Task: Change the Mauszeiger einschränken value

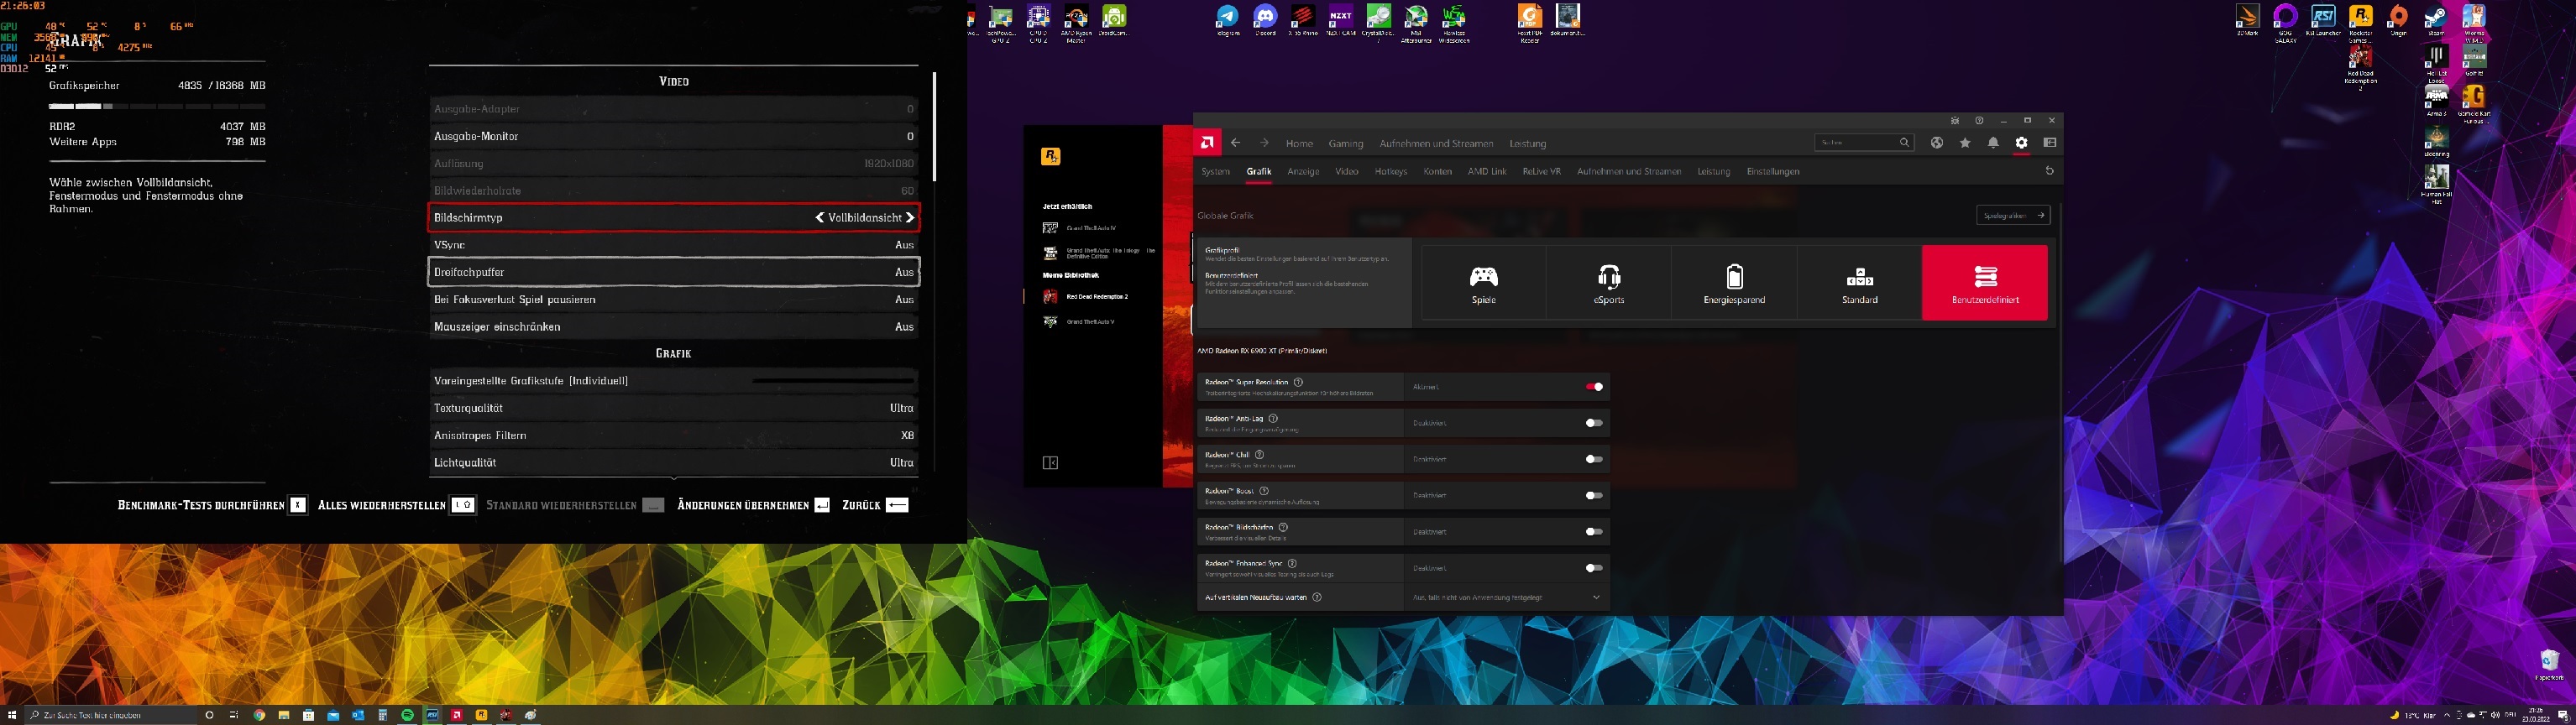Action: click(x=904, y=327)
